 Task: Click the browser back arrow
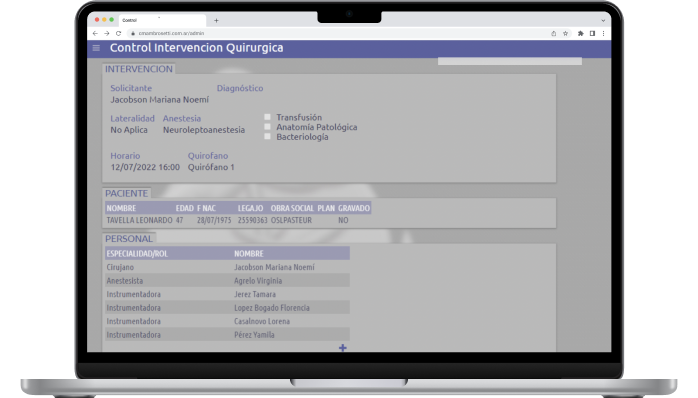pos(95,33)
